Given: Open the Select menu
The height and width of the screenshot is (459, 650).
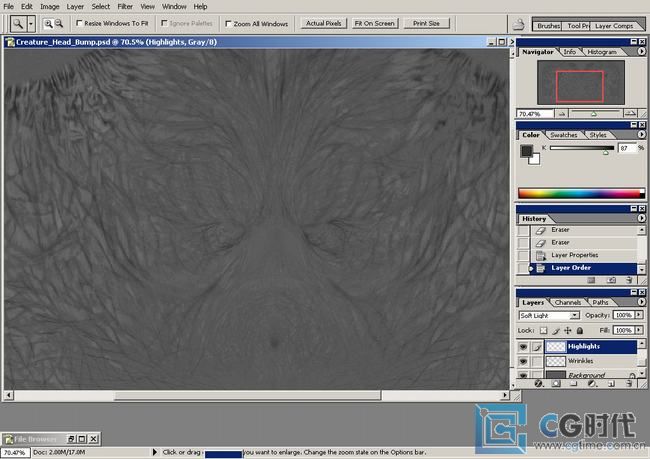Looking at the screenshot, I should (x=101, y=7).
